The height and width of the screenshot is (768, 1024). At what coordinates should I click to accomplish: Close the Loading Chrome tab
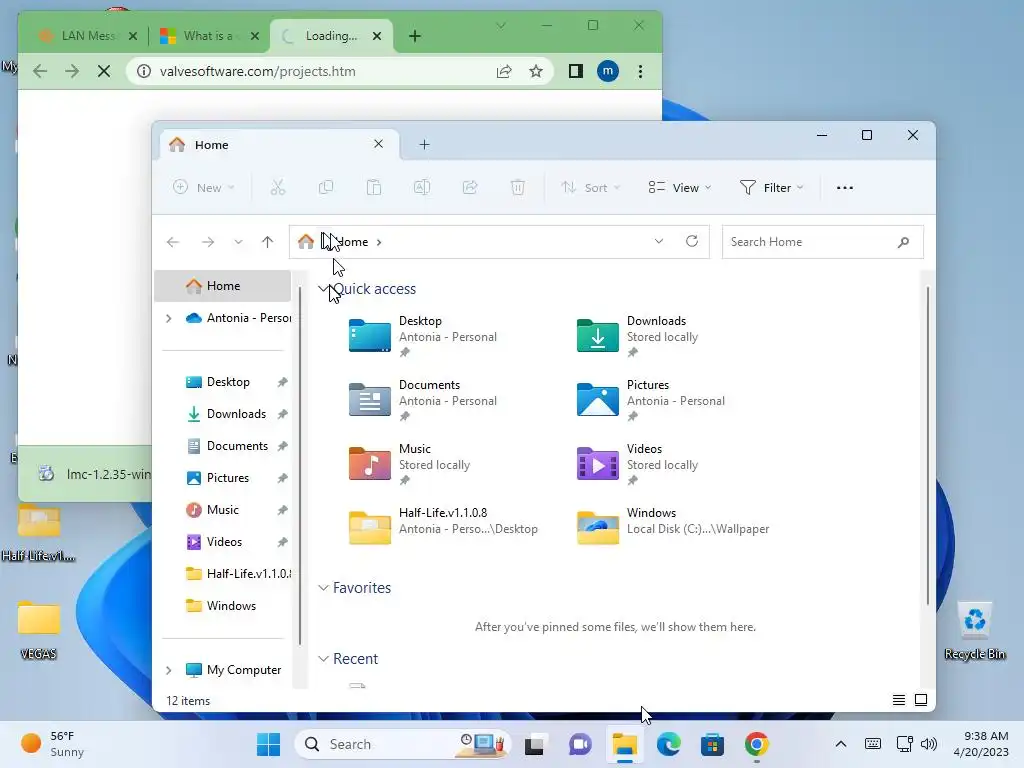[x=377, y=36]
